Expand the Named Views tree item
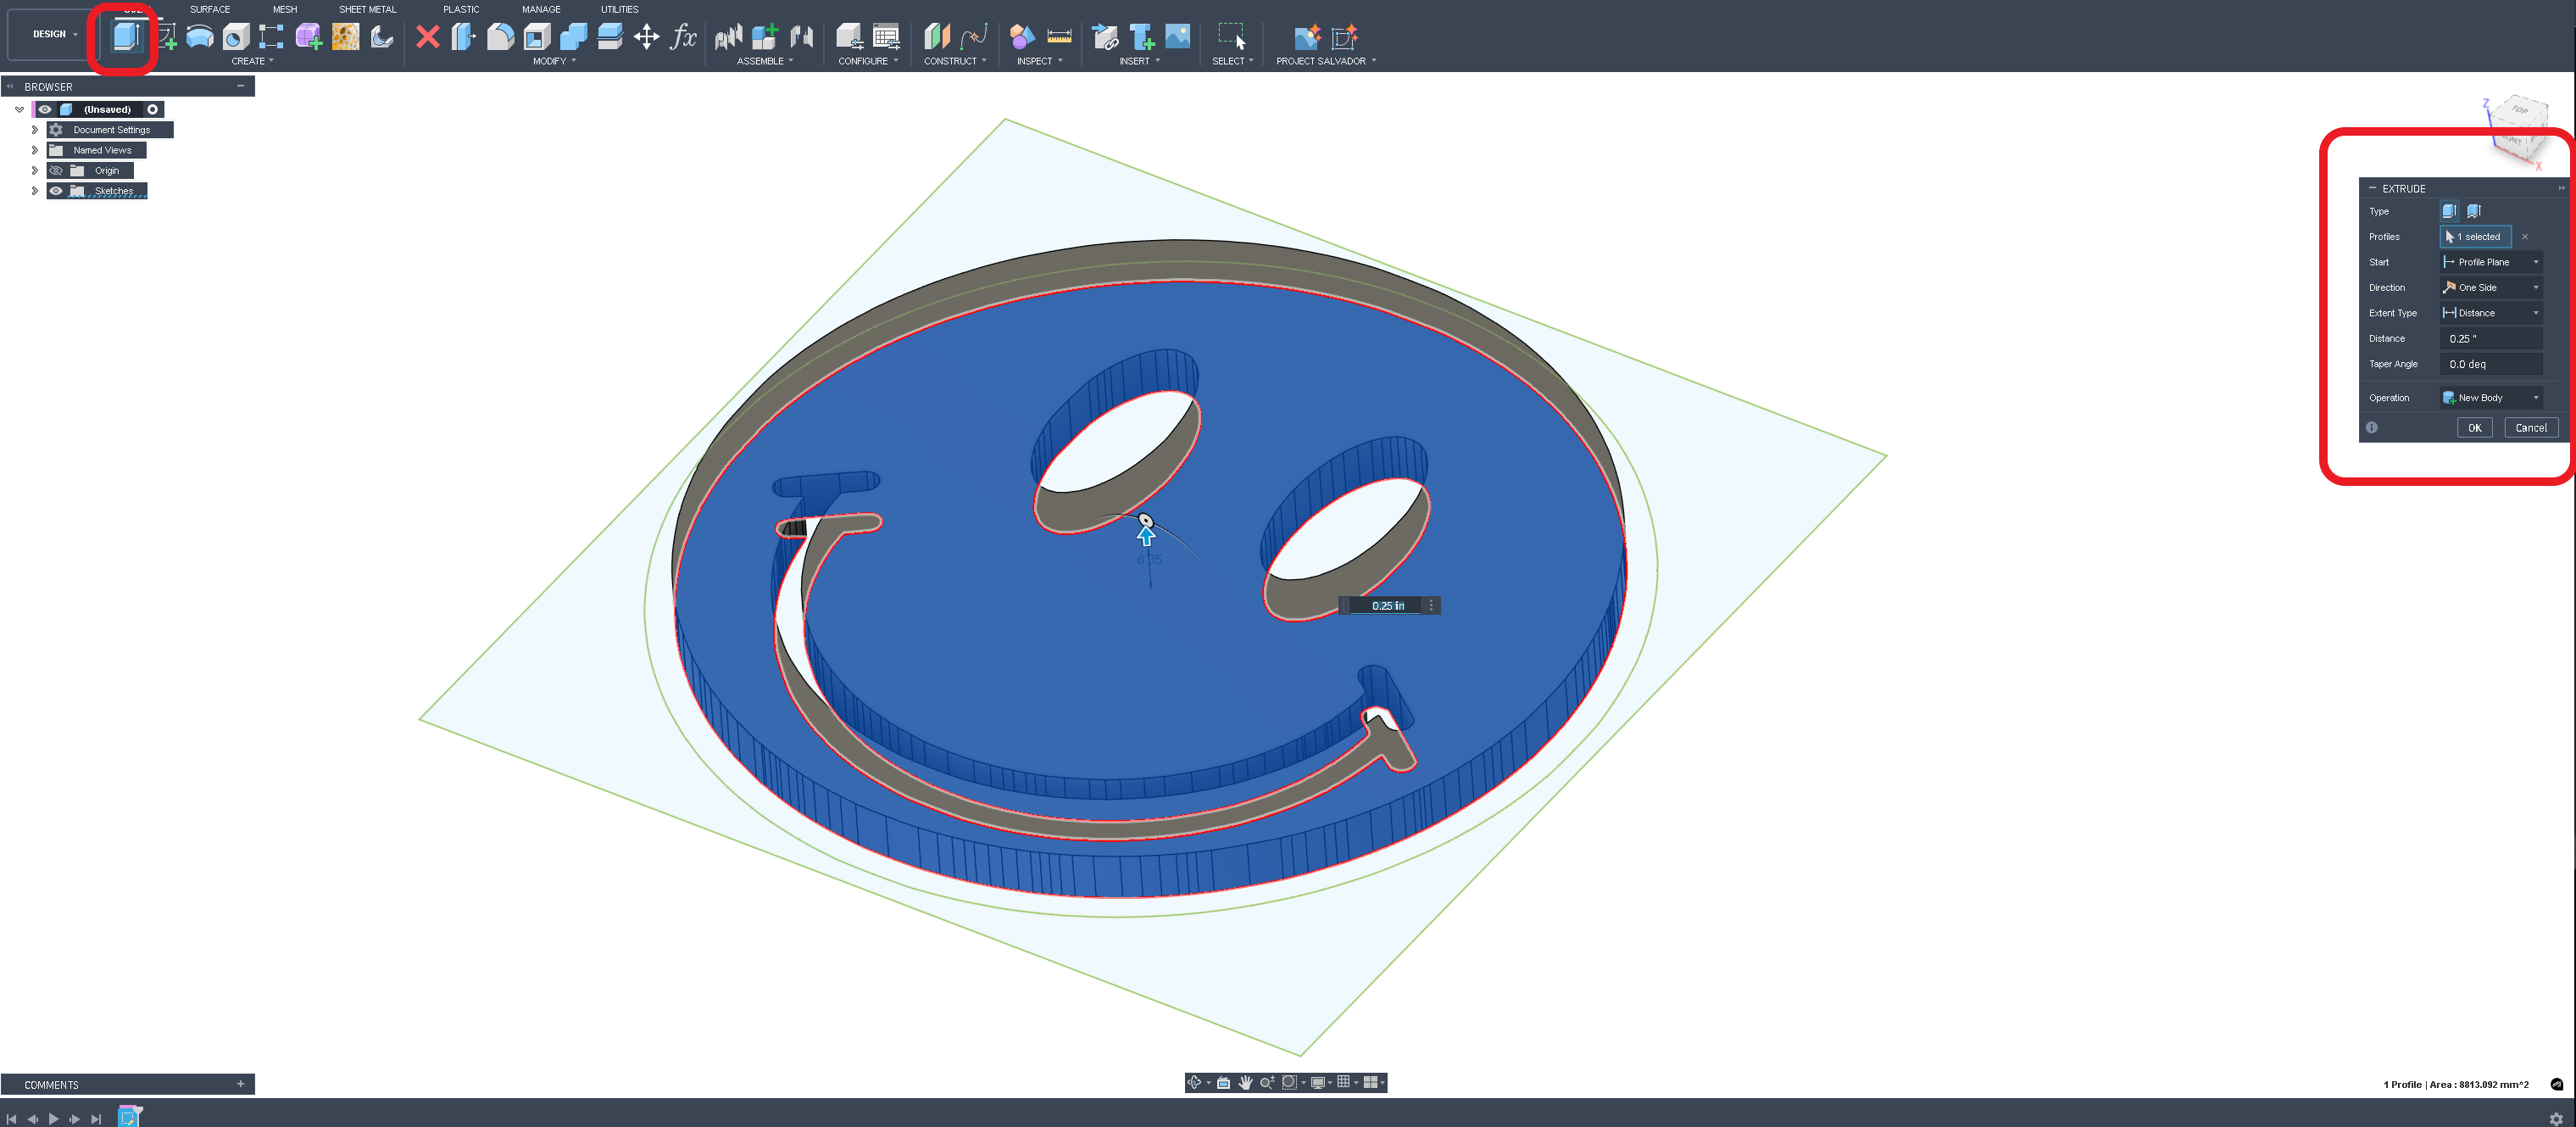This screenshot has width=2576, height=1127. click(34, 150)
